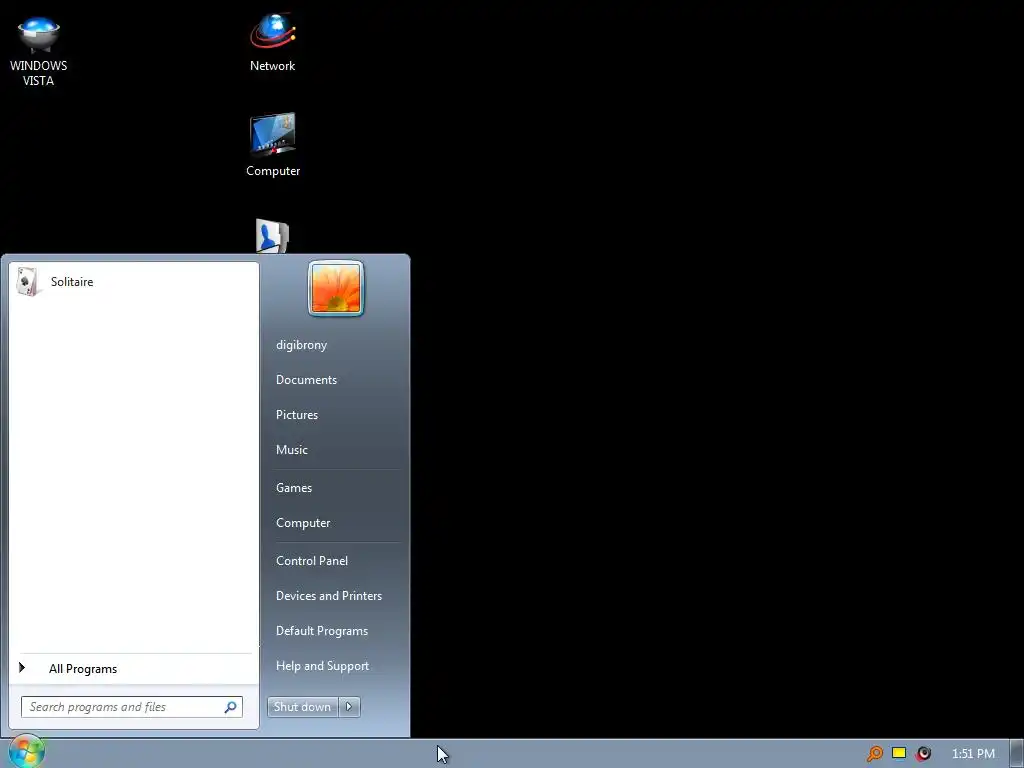Select the Computer desktop icon

tap(273, 145)
